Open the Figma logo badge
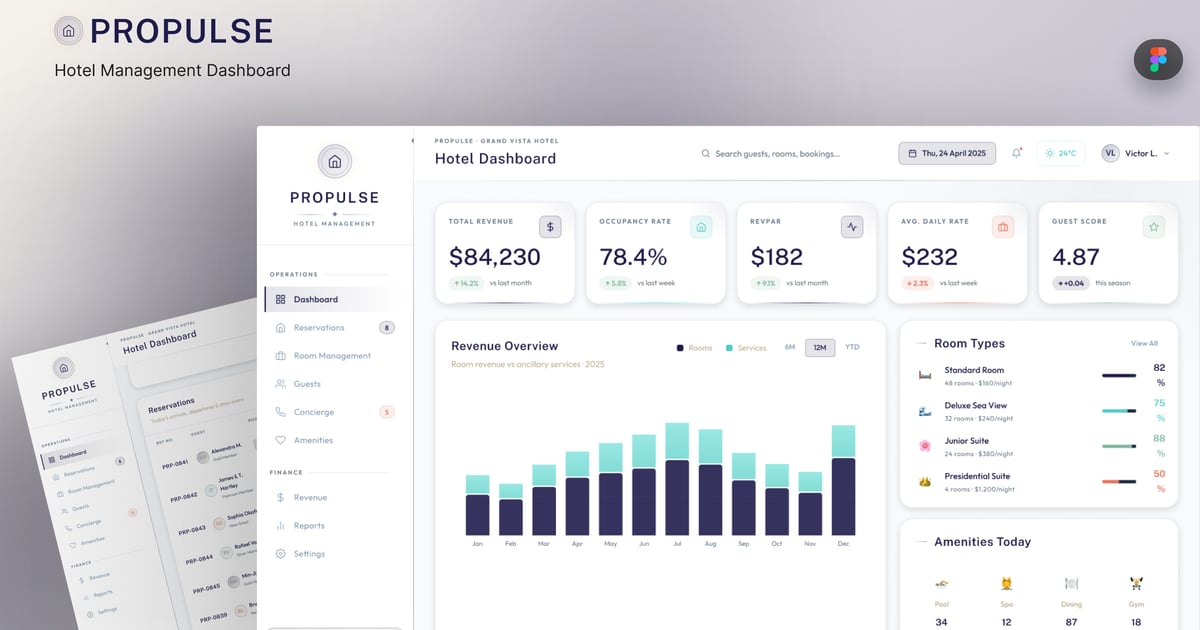1200x630 pixels. (x=1158, y=59)
